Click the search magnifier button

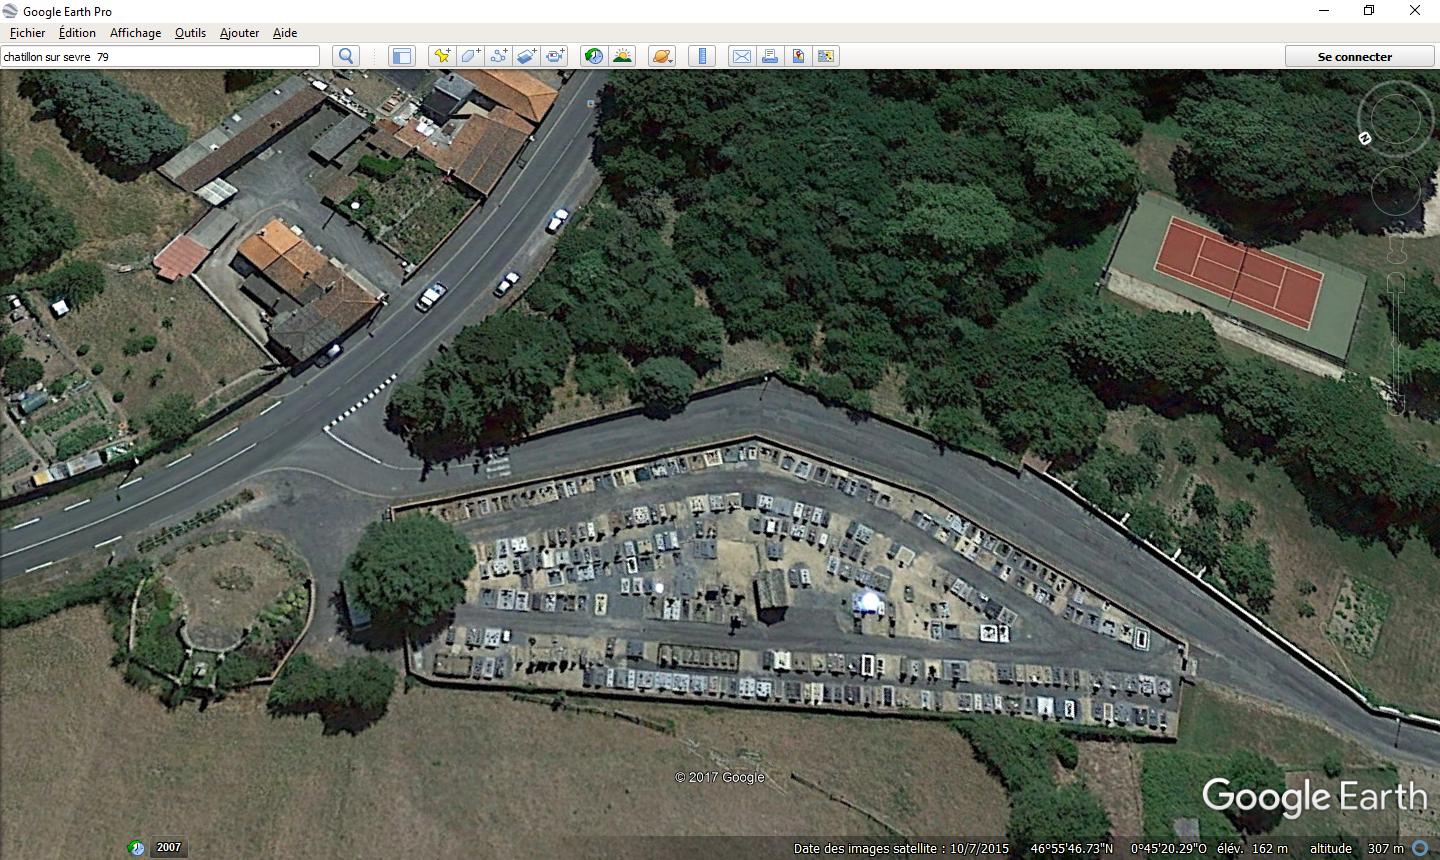click(346, 56)
